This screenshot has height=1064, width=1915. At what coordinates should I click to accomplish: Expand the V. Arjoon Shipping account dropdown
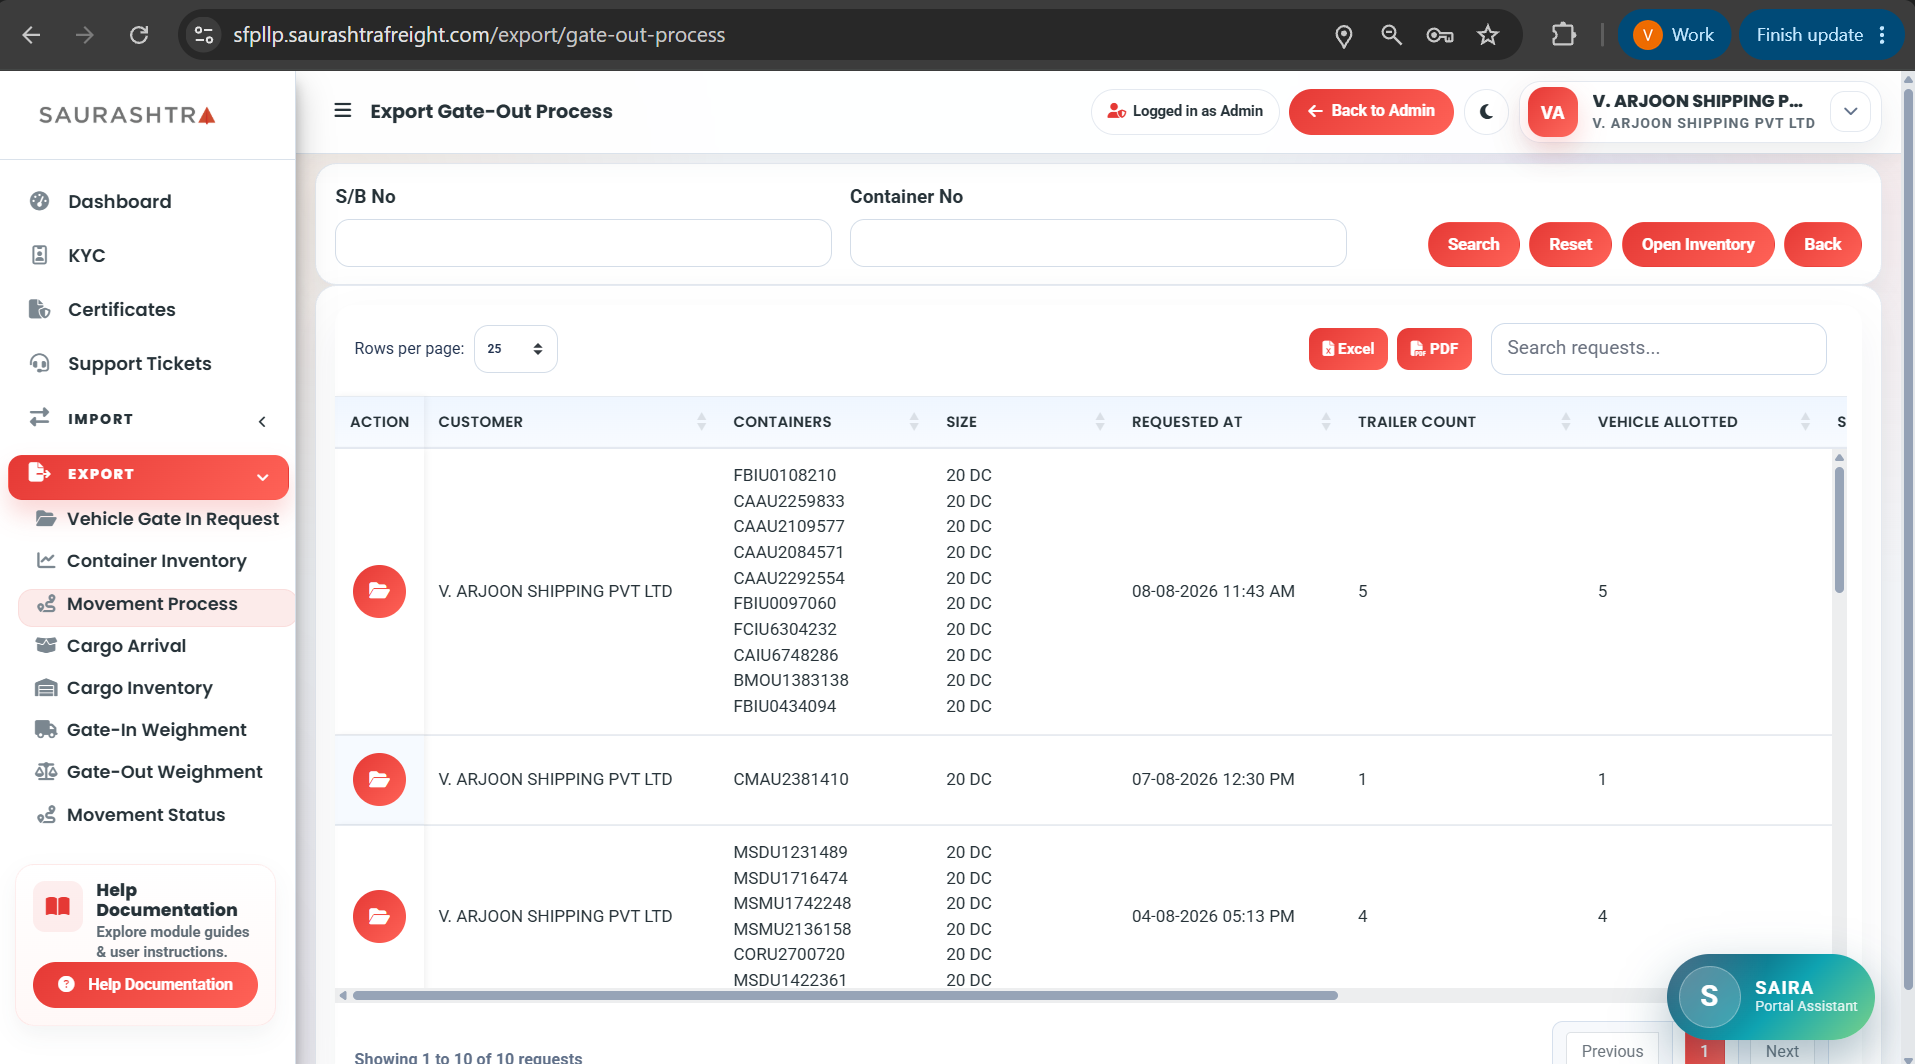pos(1850,111)
